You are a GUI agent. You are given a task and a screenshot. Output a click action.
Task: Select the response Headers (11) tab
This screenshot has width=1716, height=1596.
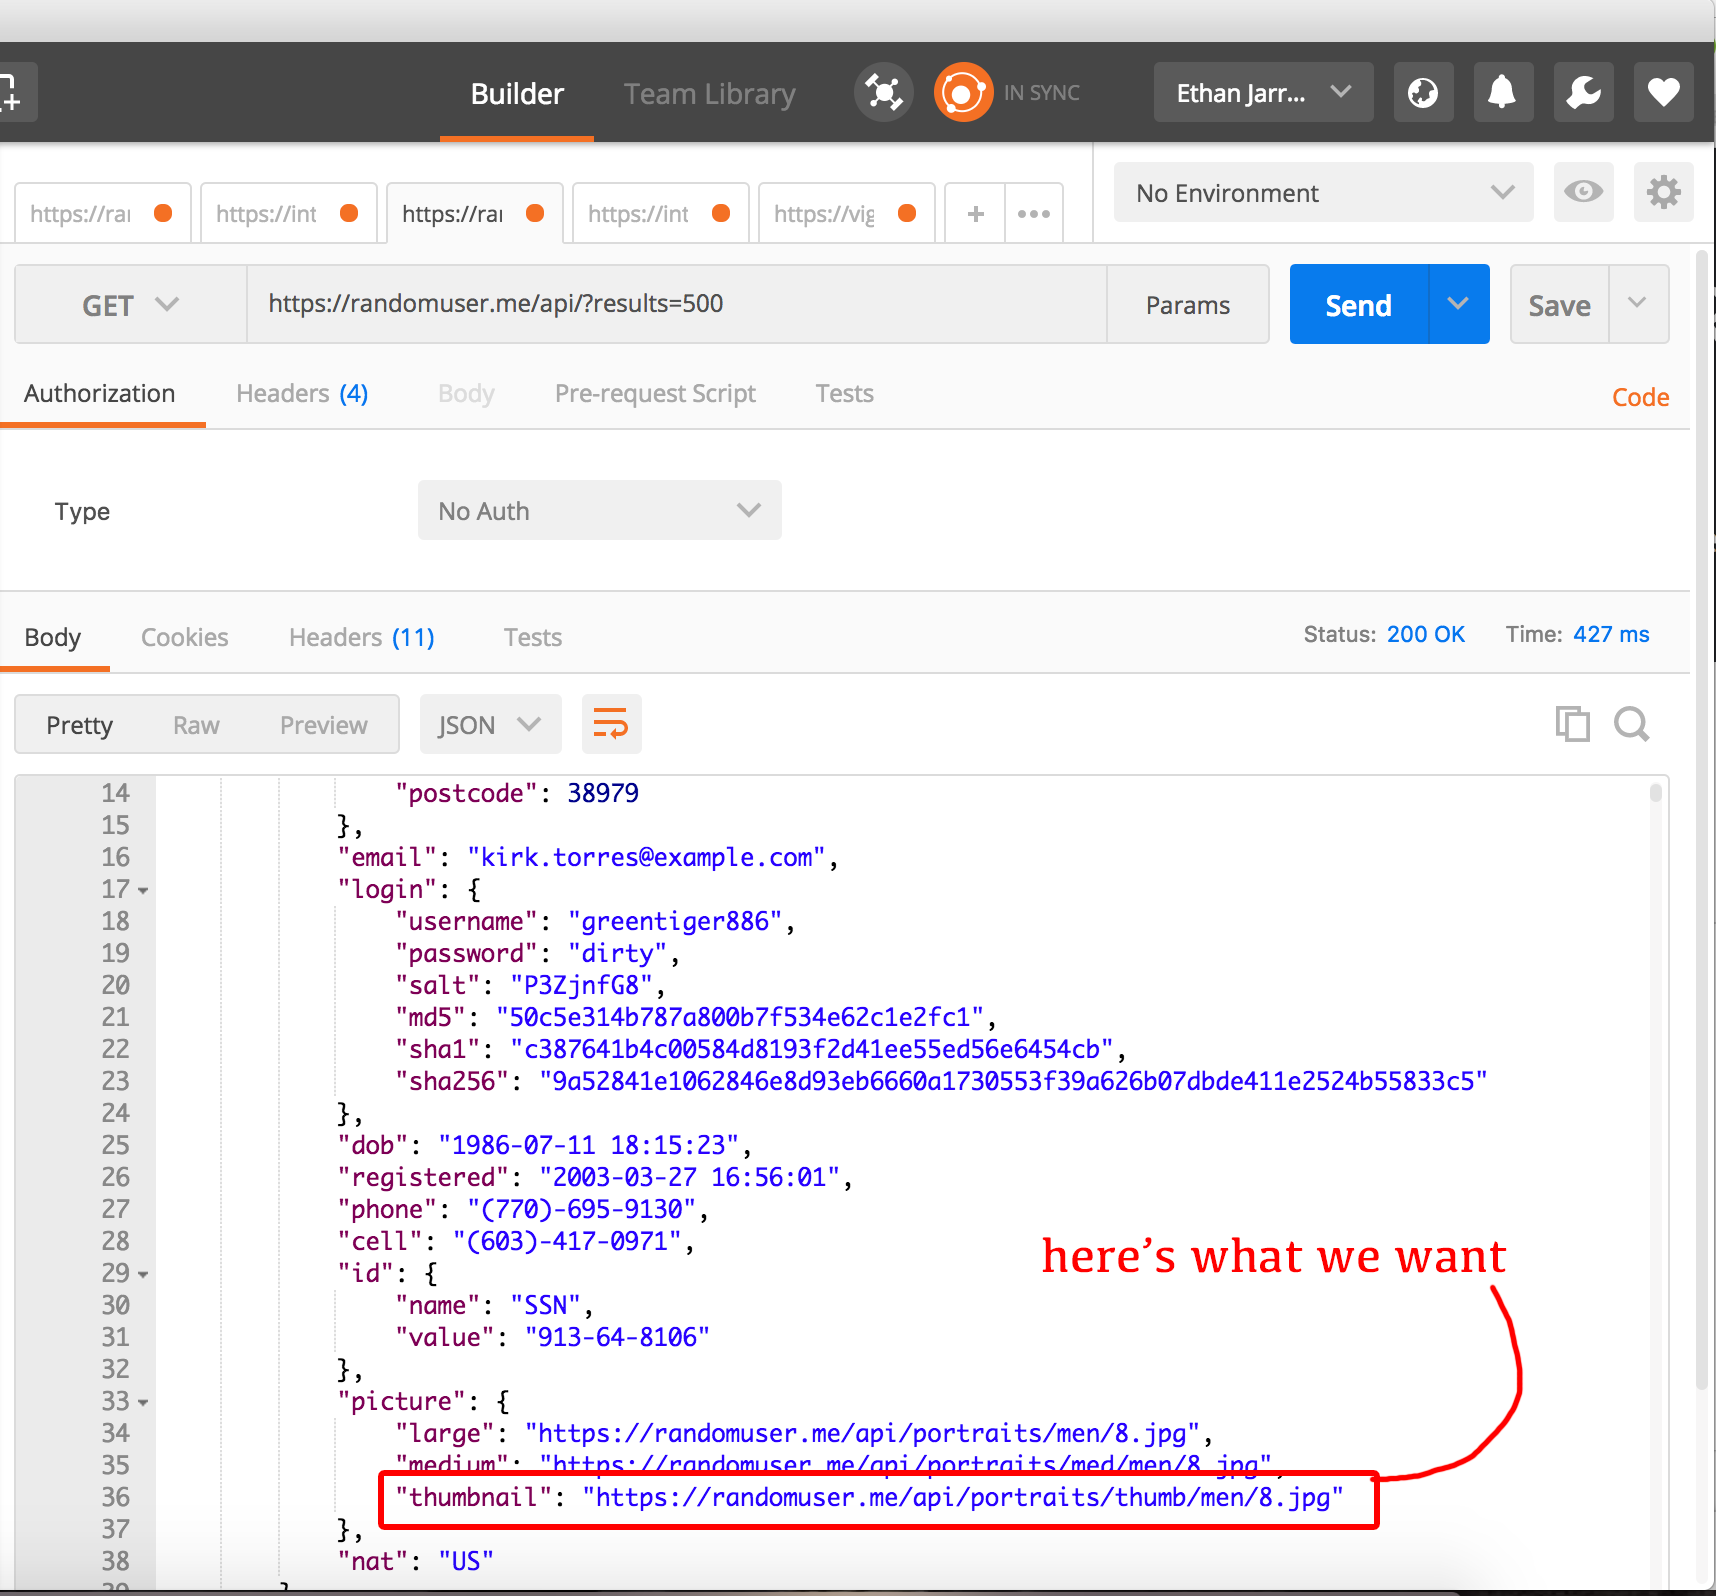point(361,637)
